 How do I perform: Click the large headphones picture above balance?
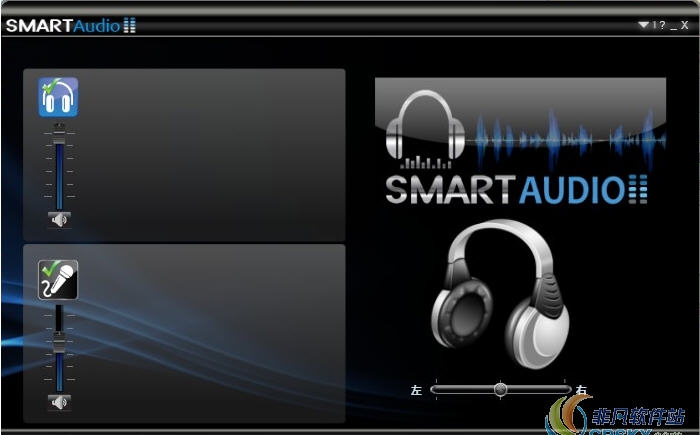tap(500, 294)
